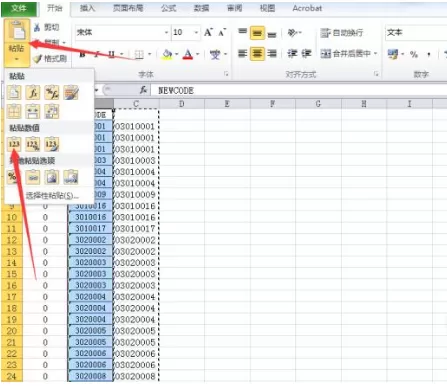Switch to the 视图 (View) tab
The image size is (447, 386).
click(x=267, y=8)
